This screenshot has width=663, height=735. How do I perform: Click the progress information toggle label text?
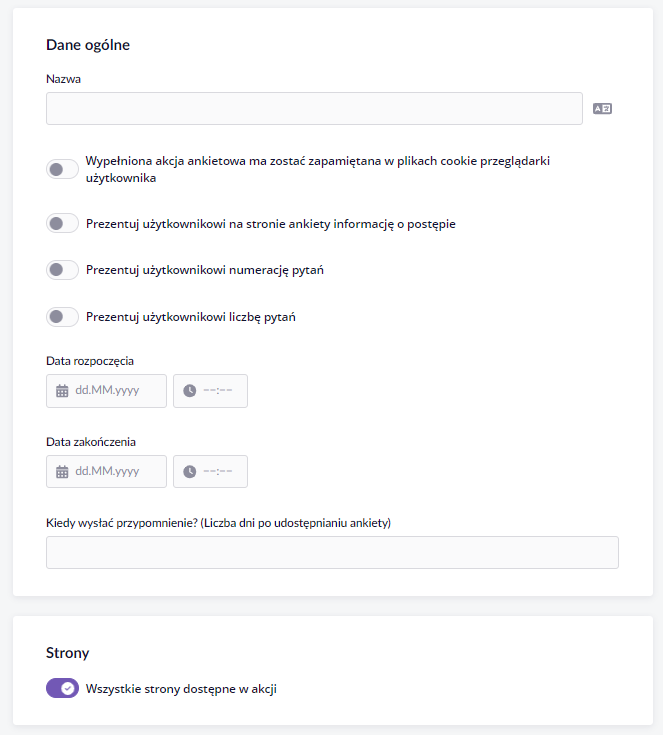271,224
